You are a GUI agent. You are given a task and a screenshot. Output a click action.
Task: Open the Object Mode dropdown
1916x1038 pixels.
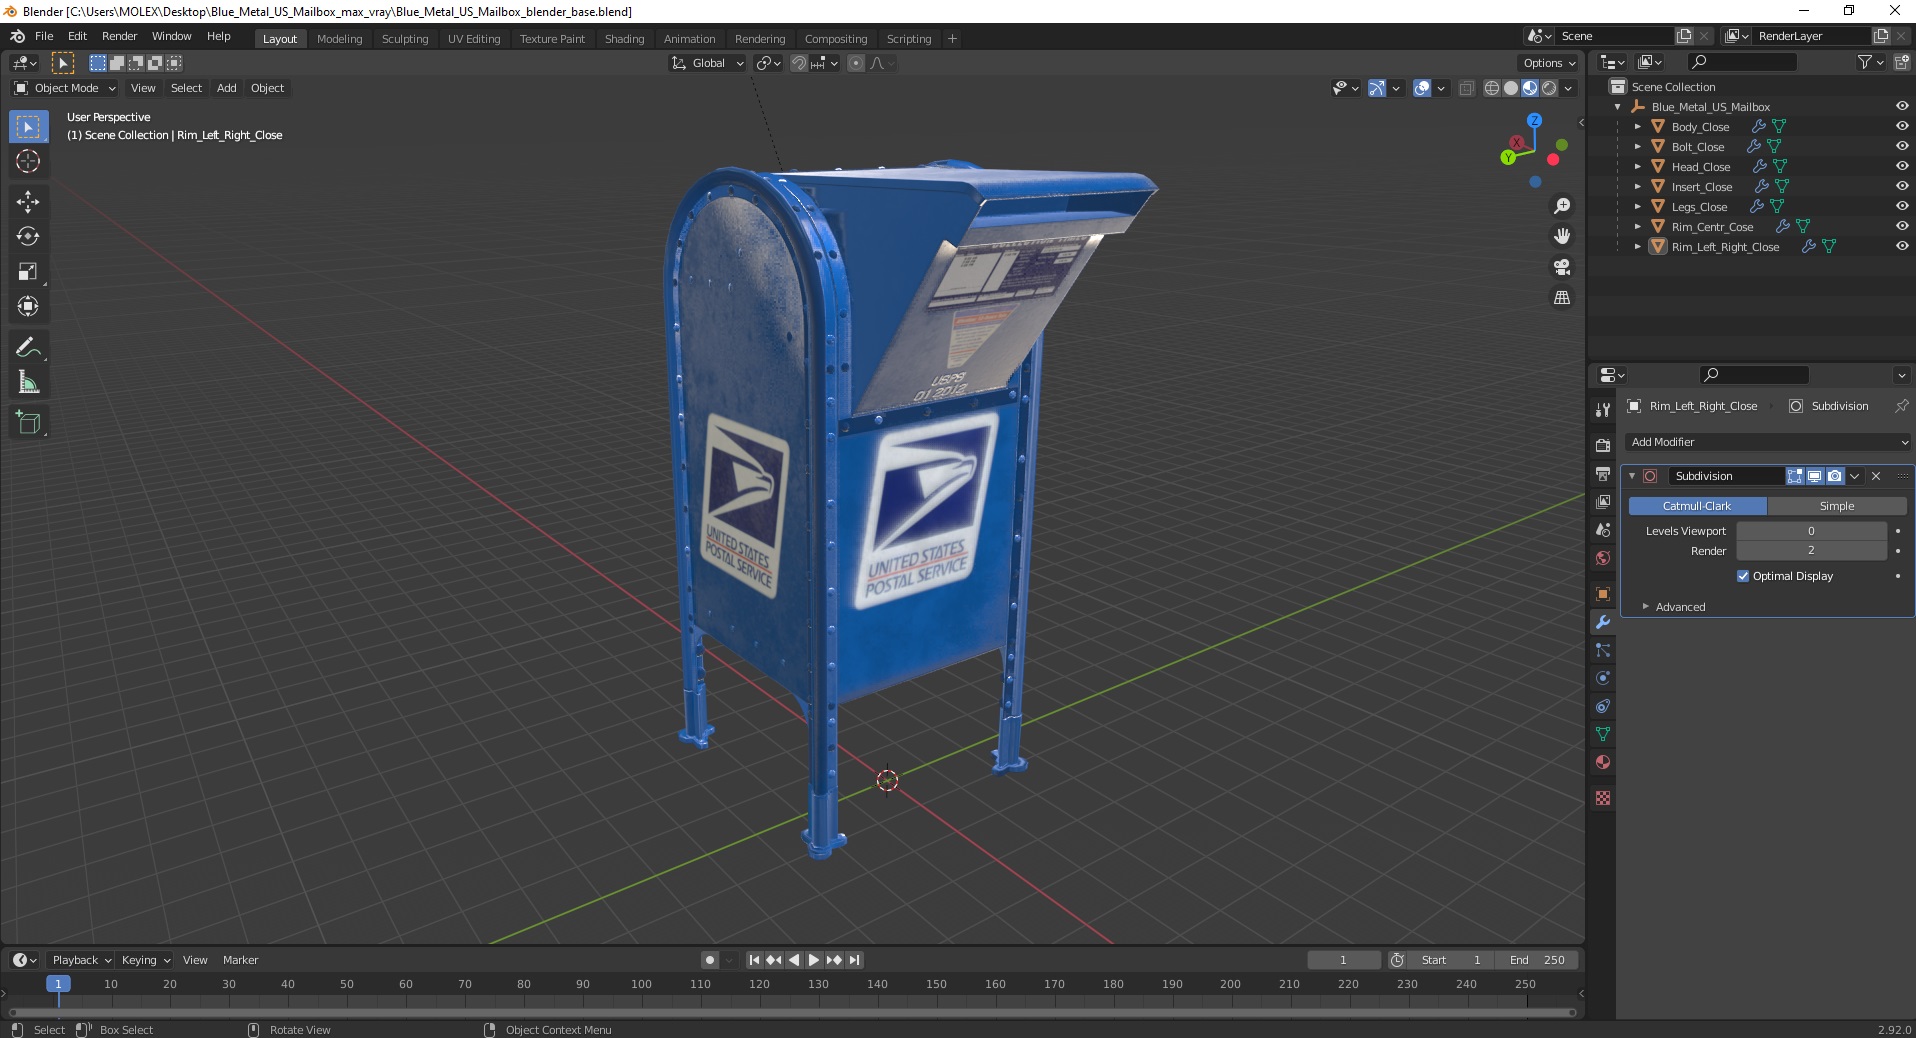point(65,88)
